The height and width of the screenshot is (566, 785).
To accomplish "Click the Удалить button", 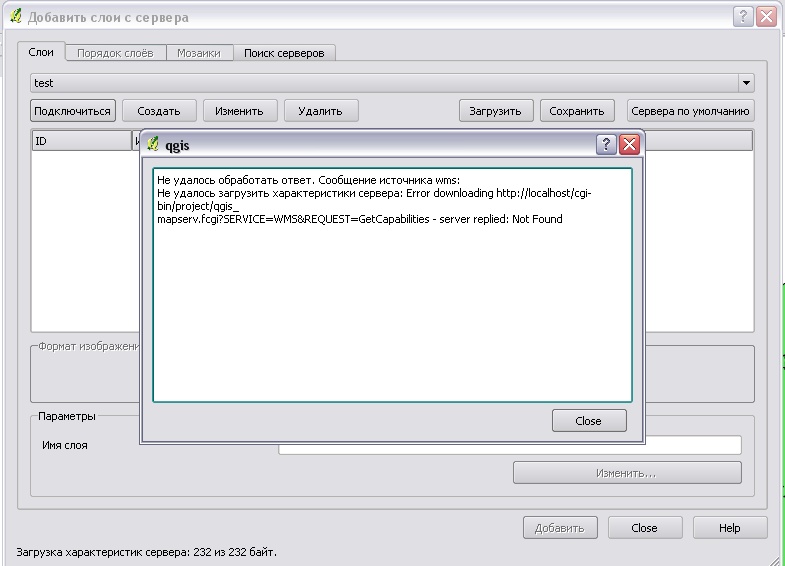I will (x=320, y=111).
